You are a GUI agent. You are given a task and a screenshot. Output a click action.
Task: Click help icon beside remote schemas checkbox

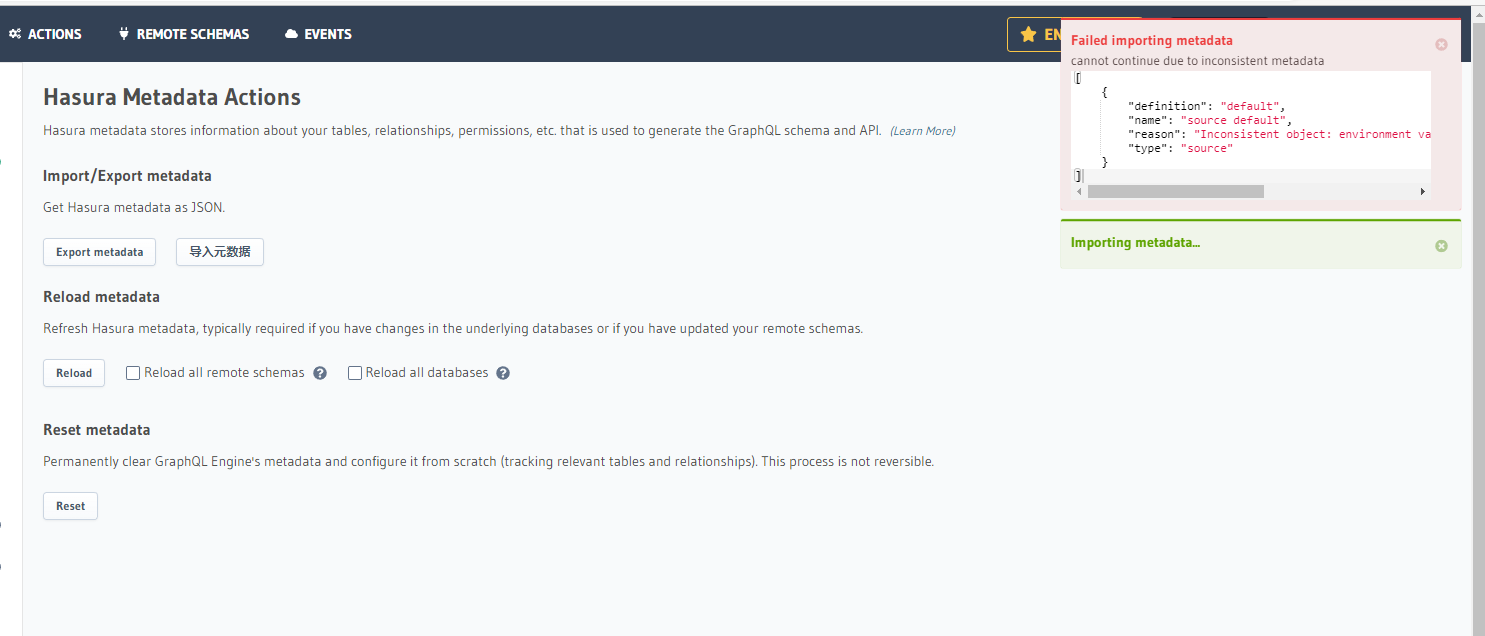pos(320,373)
